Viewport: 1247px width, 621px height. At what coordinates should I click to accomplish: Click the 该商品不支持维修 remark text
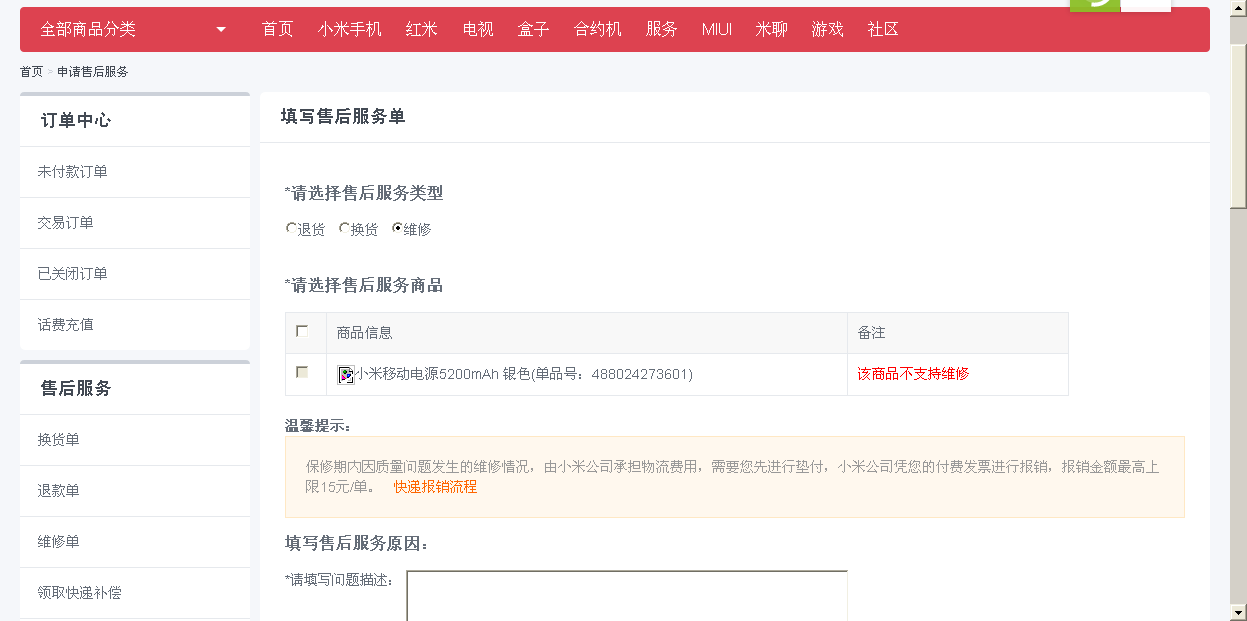[x=913, y=374]
